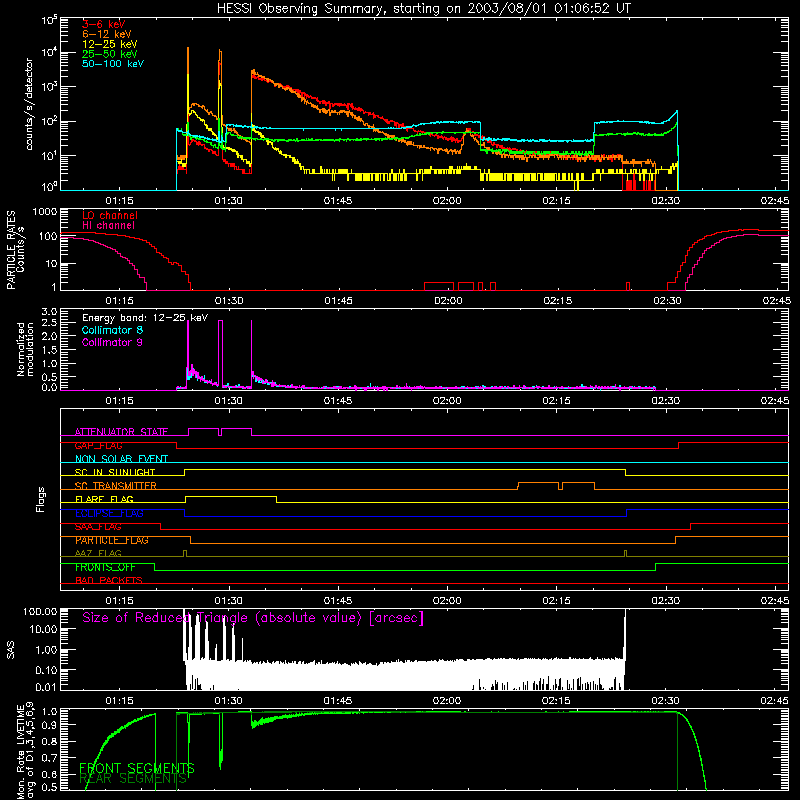Click the HI channel legend label
Image resolution: width=800 pixels, height=800 pixels.
coord(108,226)
